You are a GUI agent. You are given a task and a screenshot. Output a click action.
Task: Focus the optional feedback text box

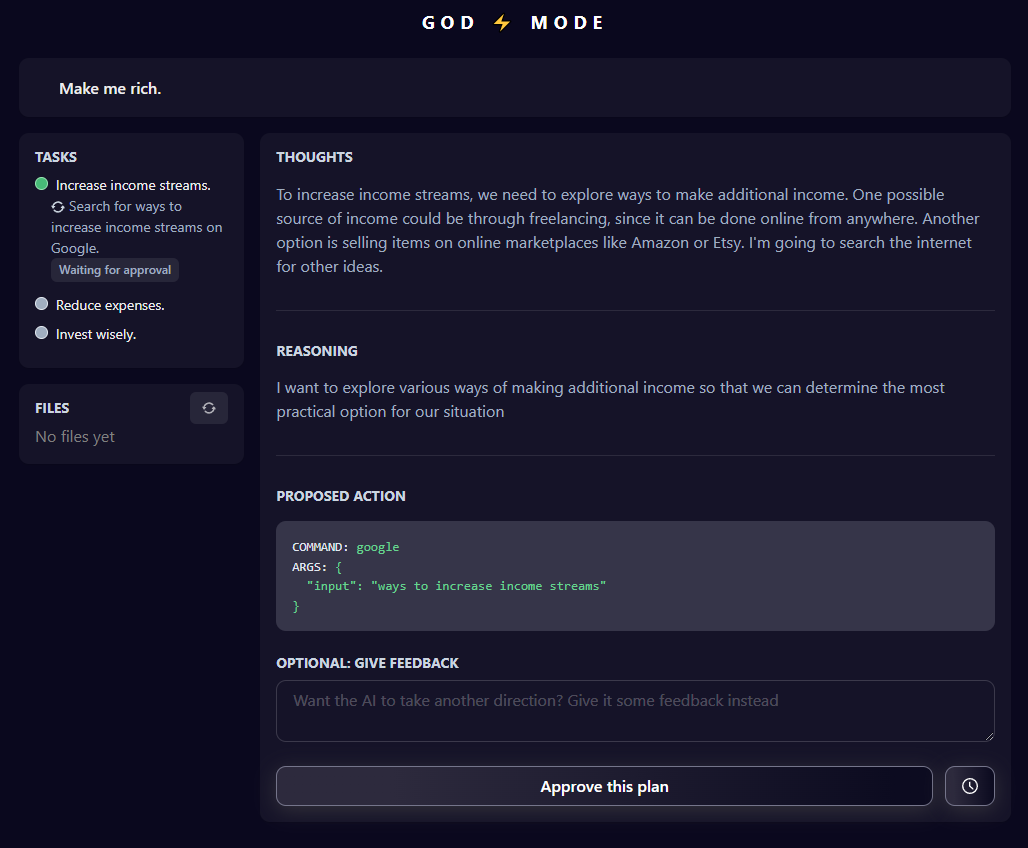(x=635, y=711)
